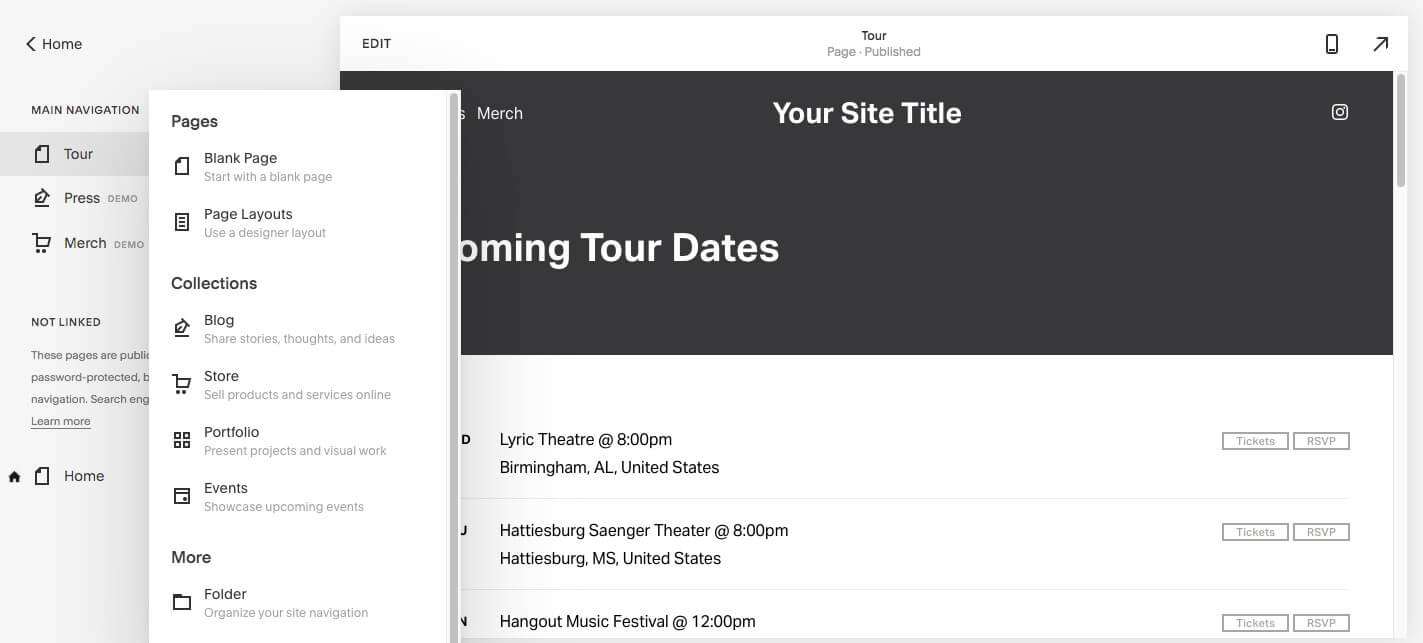Screen dimensions: 1423x643
Task: Select the Blank Page icon
Action: click(182, 165)
